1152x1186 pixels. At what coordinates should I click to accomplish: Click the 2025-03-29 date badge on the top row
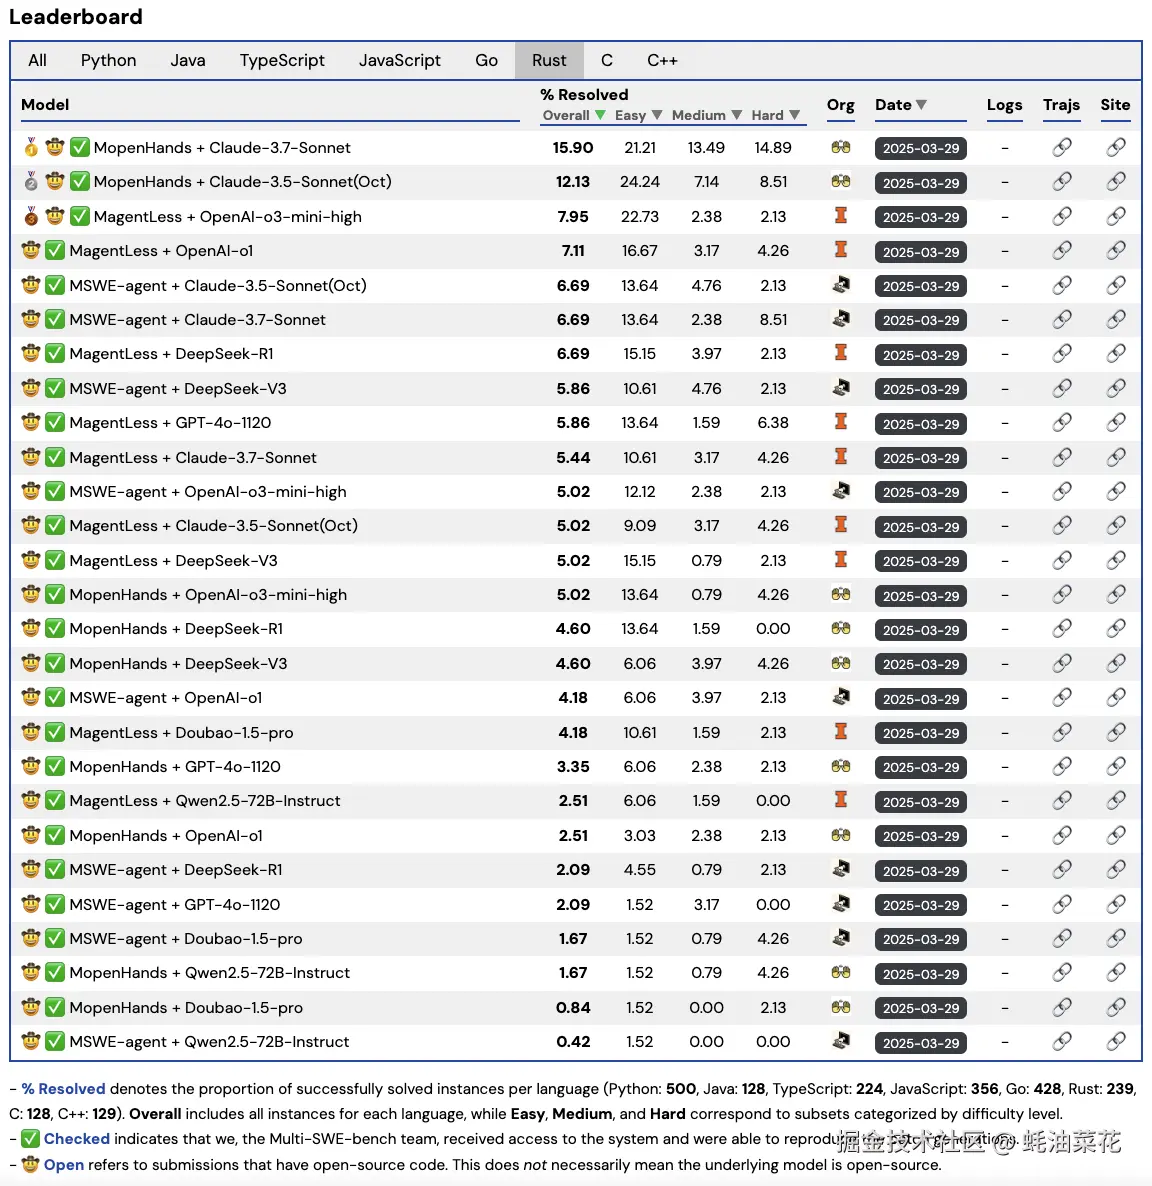[920, 148]
